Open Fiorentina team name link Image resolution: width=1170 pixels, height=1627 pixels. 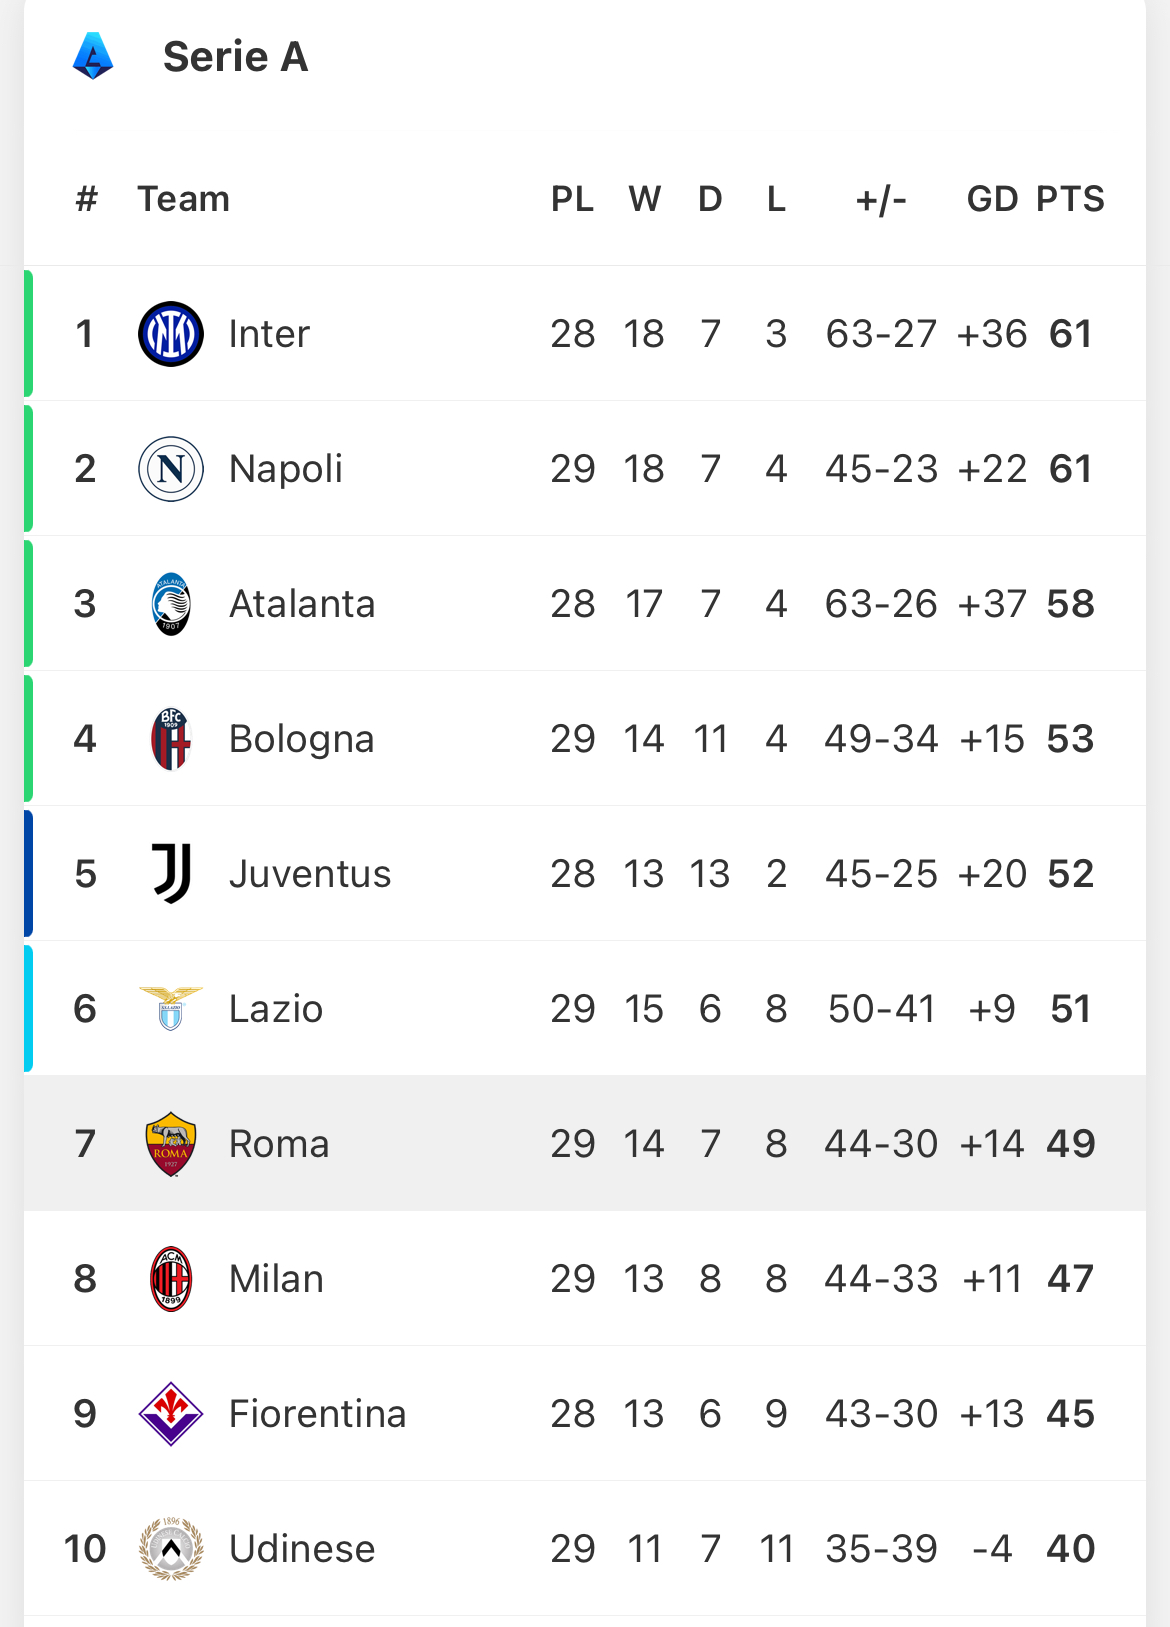[318, 1414]
